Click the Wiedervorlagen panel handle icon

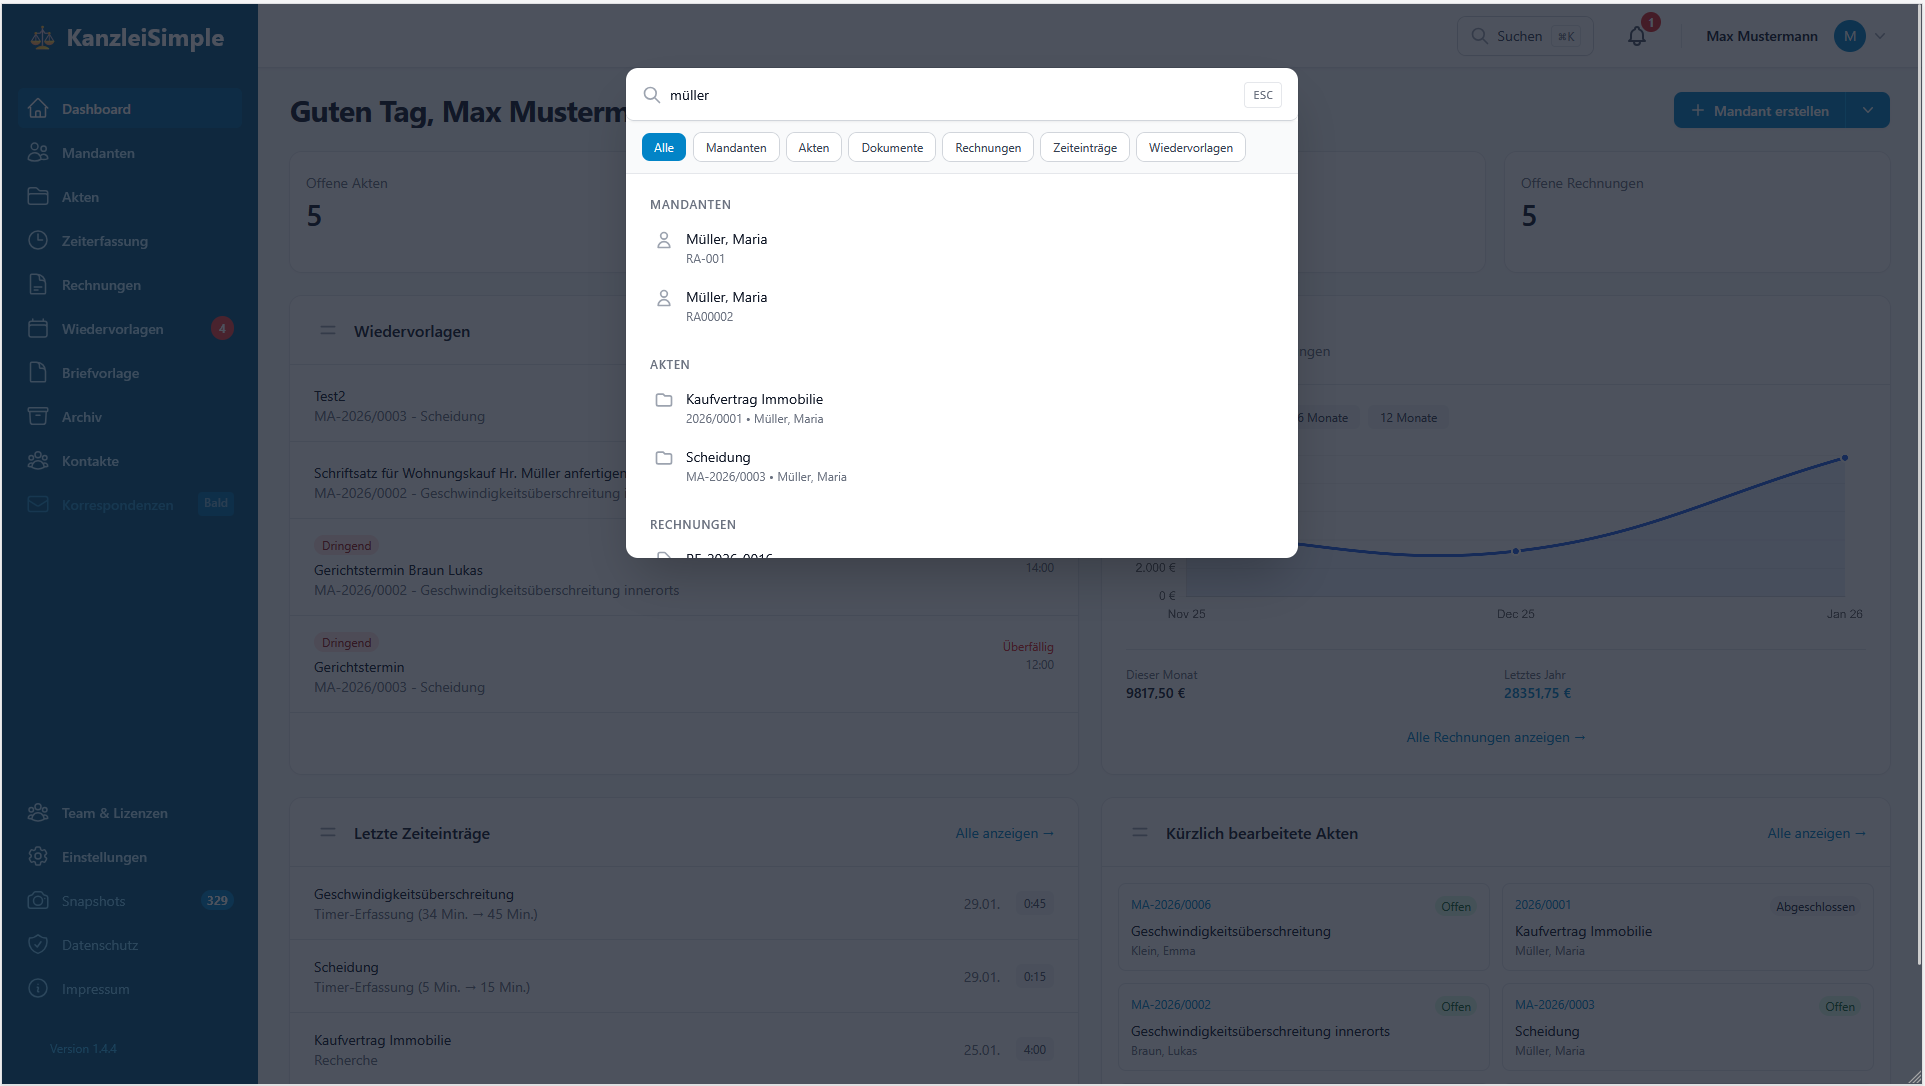pos(328,331)
